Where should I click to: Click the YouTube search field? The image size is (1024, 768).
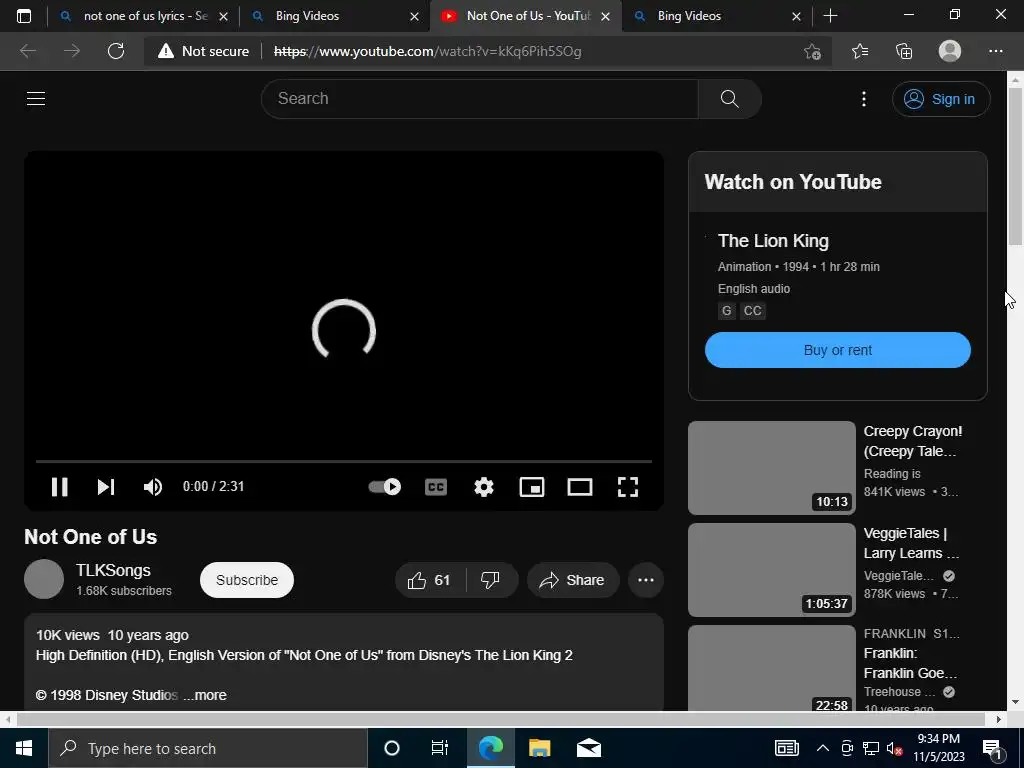coord(479,99)
